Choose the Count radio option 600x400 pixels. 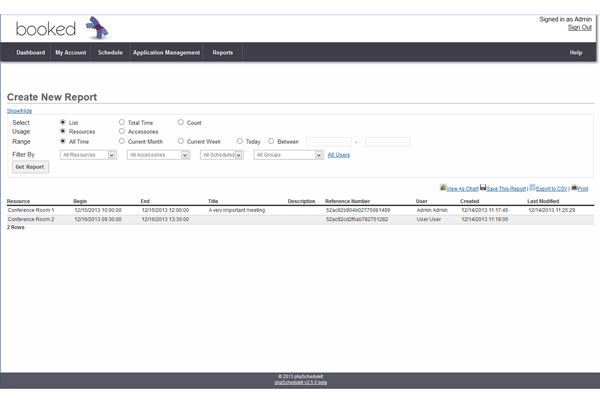point(181,122)
